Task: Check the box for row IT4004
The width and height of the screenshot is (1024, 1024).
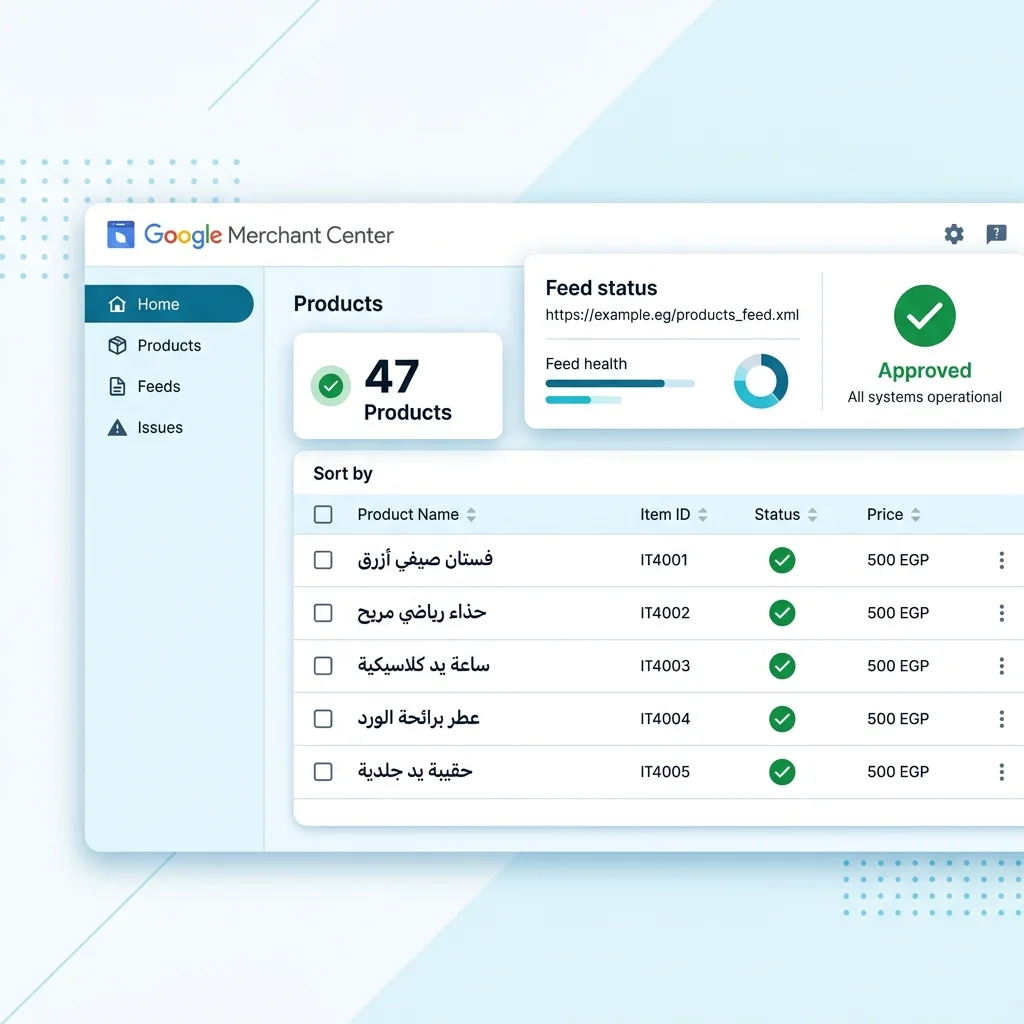Action: 323,718
